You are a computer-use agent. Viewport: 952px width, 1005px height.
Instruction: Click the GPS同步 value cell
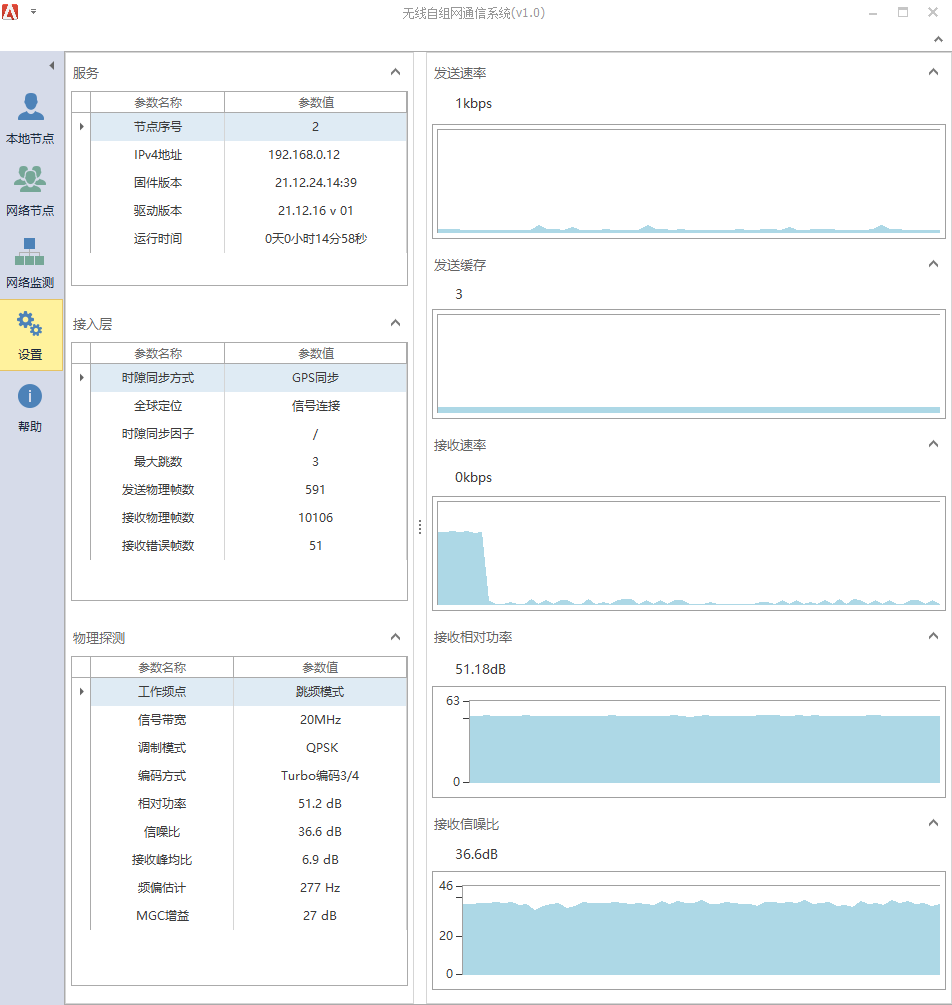pos(315,378)
